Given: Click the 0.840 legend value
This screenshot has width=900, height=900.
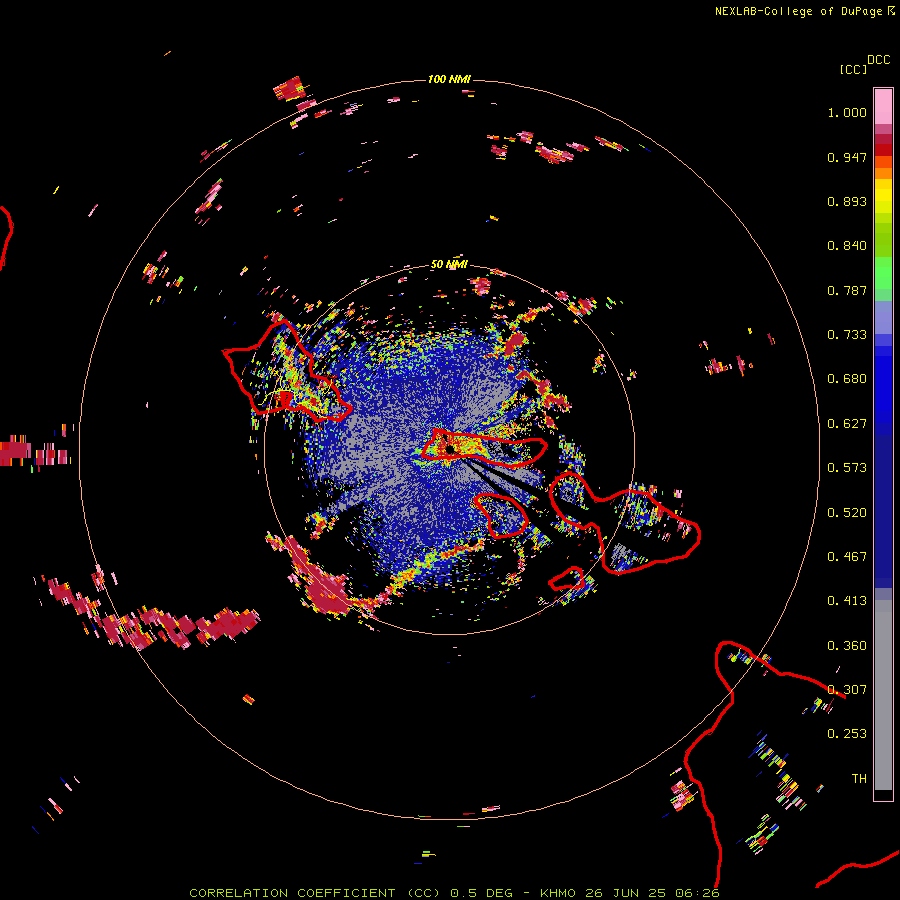Looking at the screenshot, I should coord(847,246).
